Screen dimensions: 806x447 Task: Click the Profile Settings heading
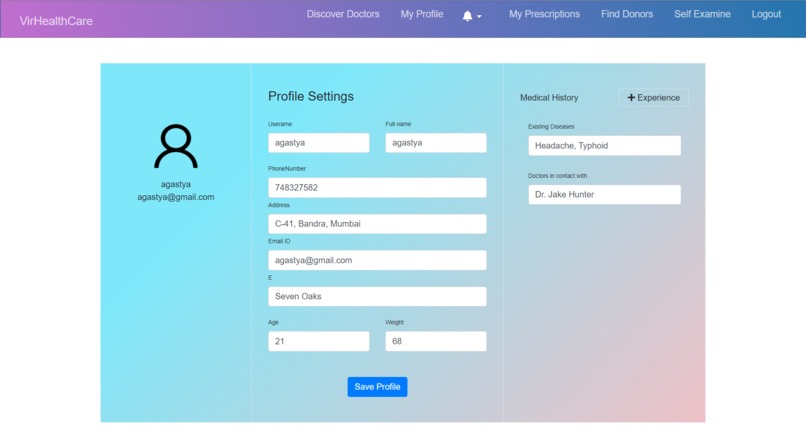[x=311, y=97]
